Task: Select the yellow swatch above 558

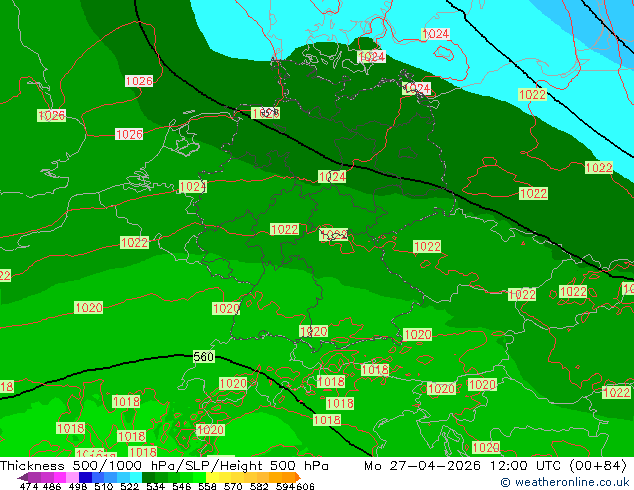Action: 212,477
